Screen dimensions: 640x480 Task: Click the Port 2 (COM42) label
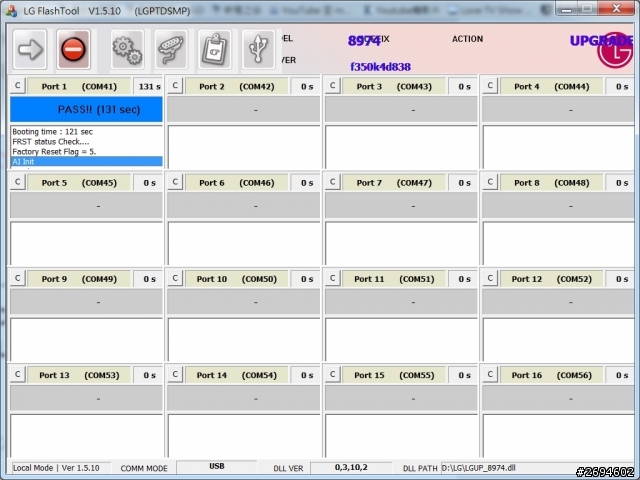point(236,87)
